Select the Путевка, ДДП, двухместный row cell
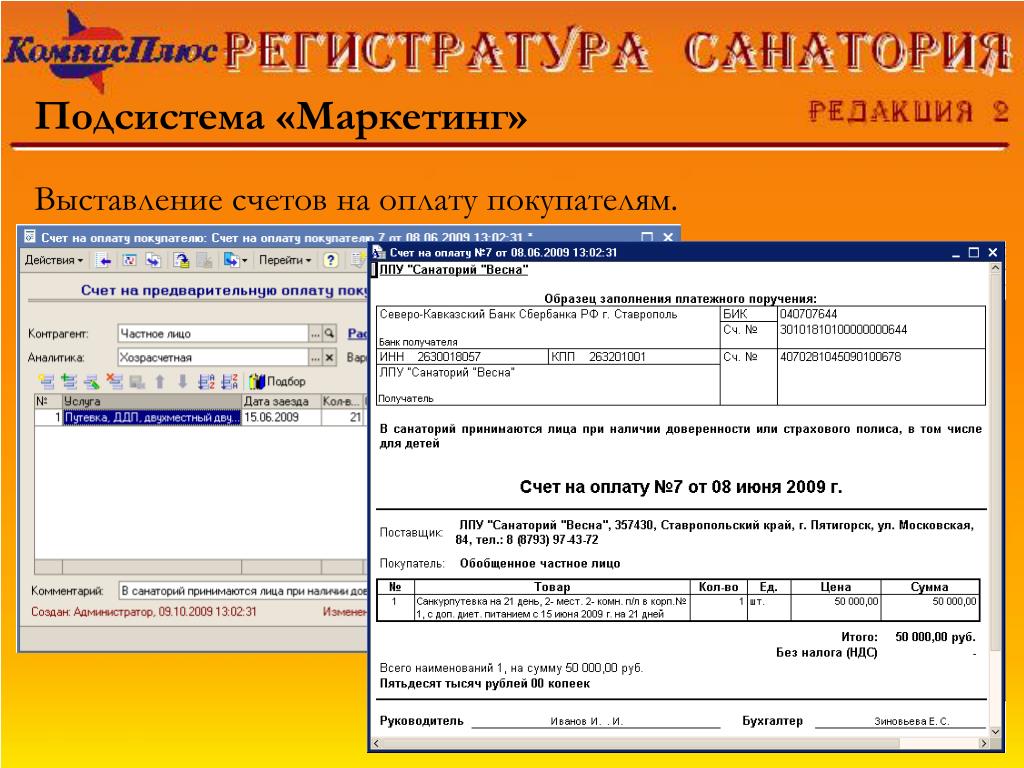 coord(152,417)
